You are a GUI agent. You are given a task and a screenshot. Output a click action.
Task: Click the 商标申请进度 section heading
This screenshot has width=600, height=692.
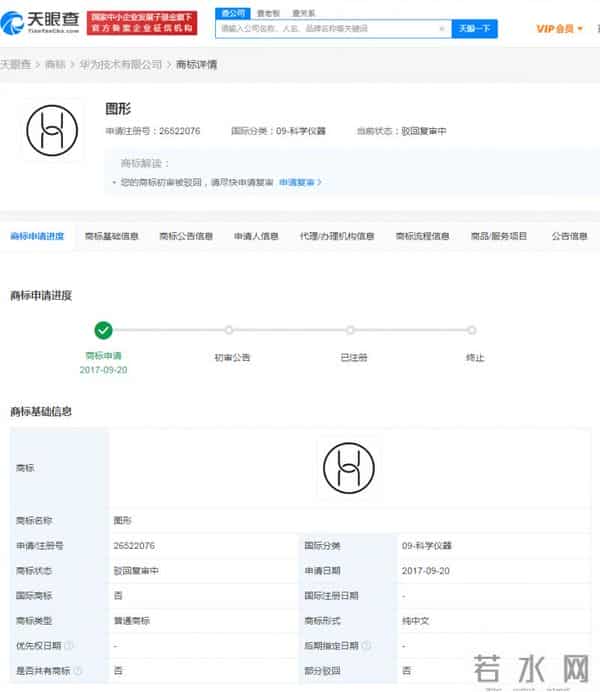(x=41, y=295)
